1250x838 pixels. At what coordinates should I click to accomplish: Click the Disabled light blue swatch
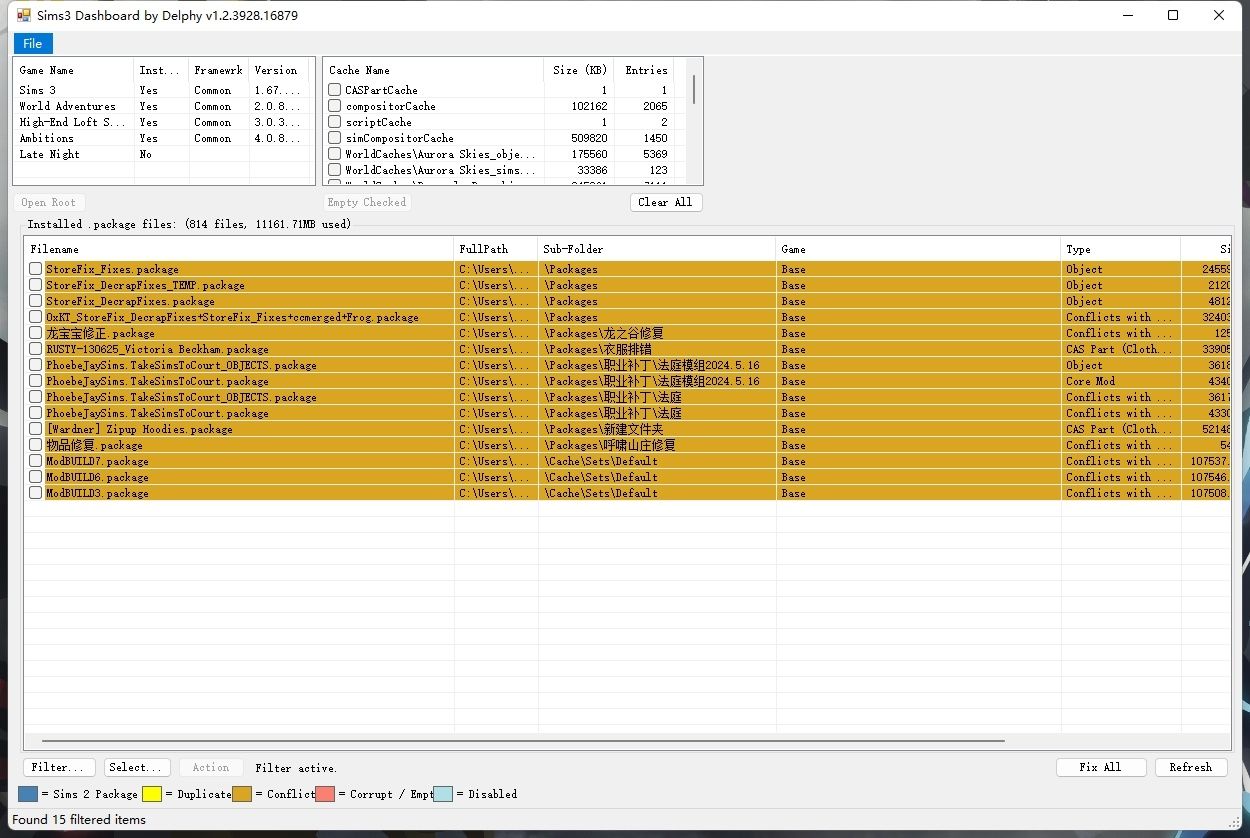point(443,794)
